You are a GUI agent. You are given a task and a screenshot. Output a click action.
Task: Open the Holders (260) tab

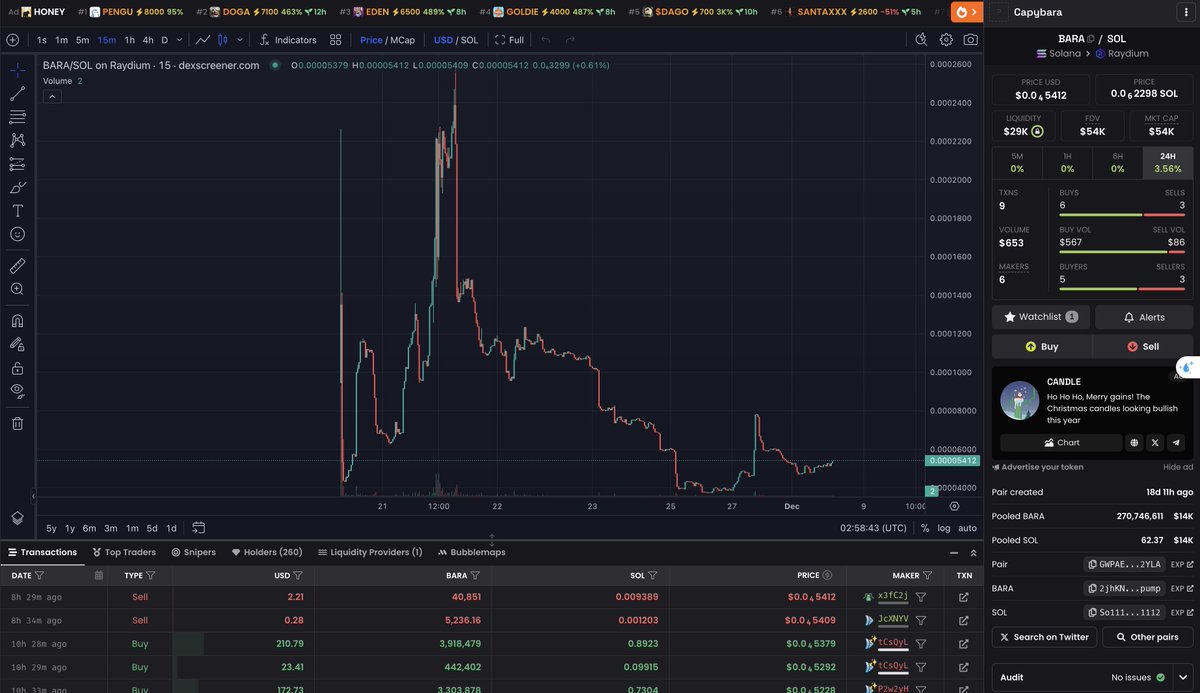267,552
